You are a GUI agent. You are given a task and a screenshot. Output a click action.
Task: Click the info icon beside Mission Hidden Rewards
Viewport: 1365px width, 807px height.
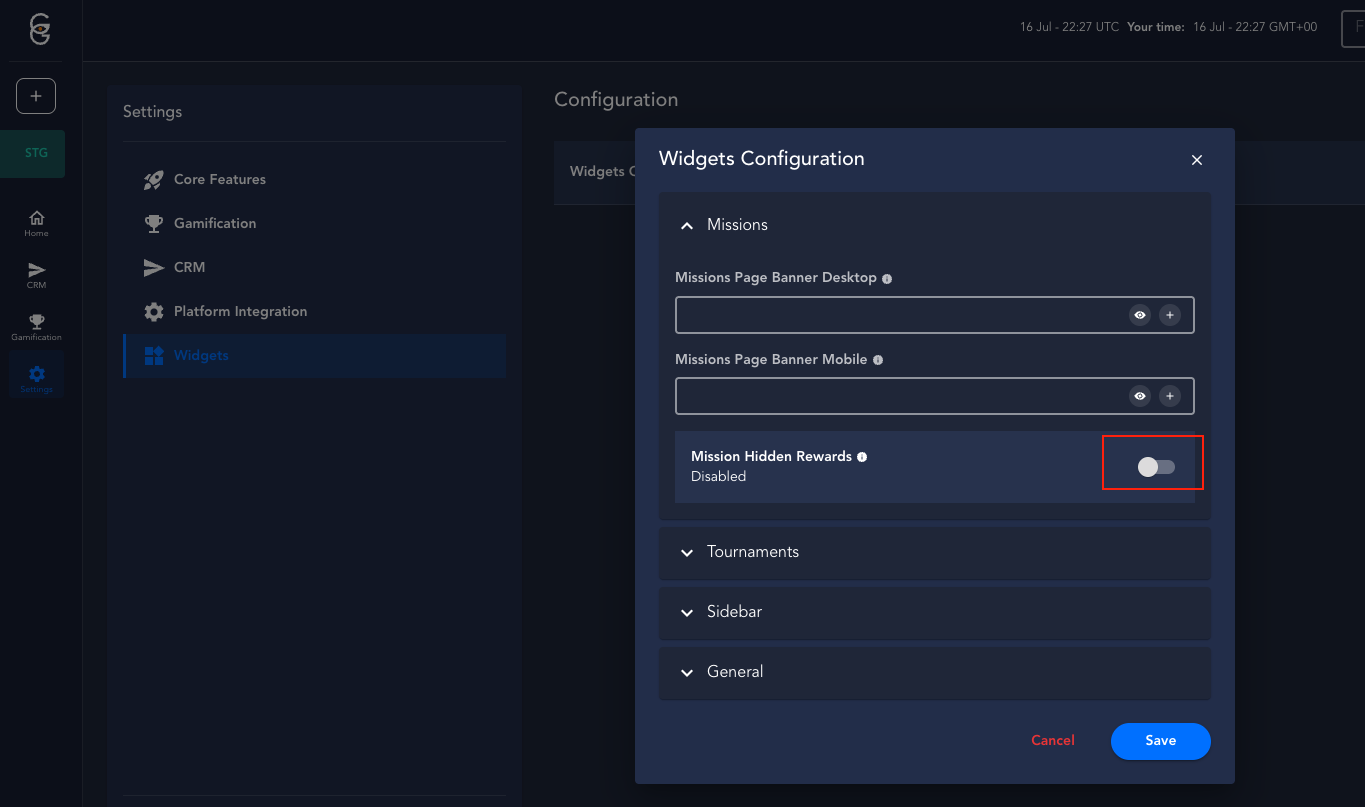click(x=862, y=457)
